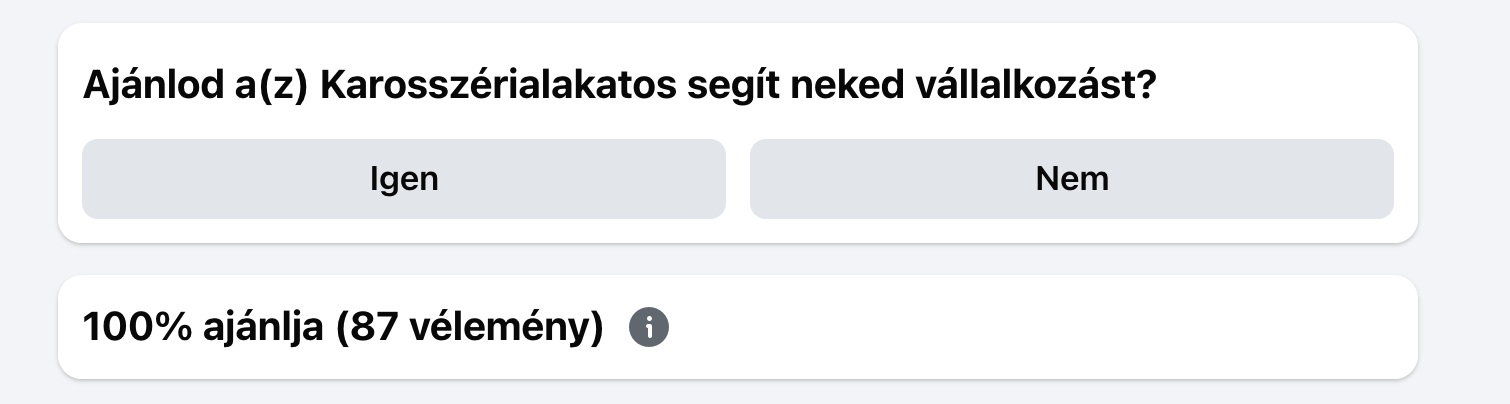This screenshot has height=404, width=1510.
Task: Click the "100% ajánlja (87 vélemény)" text
Action: click(344, 328)
